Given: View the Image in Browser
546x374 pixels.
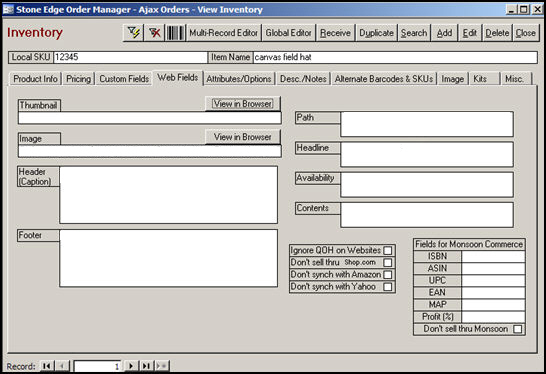Looking at the screenshot, I should tap(243, 137).
